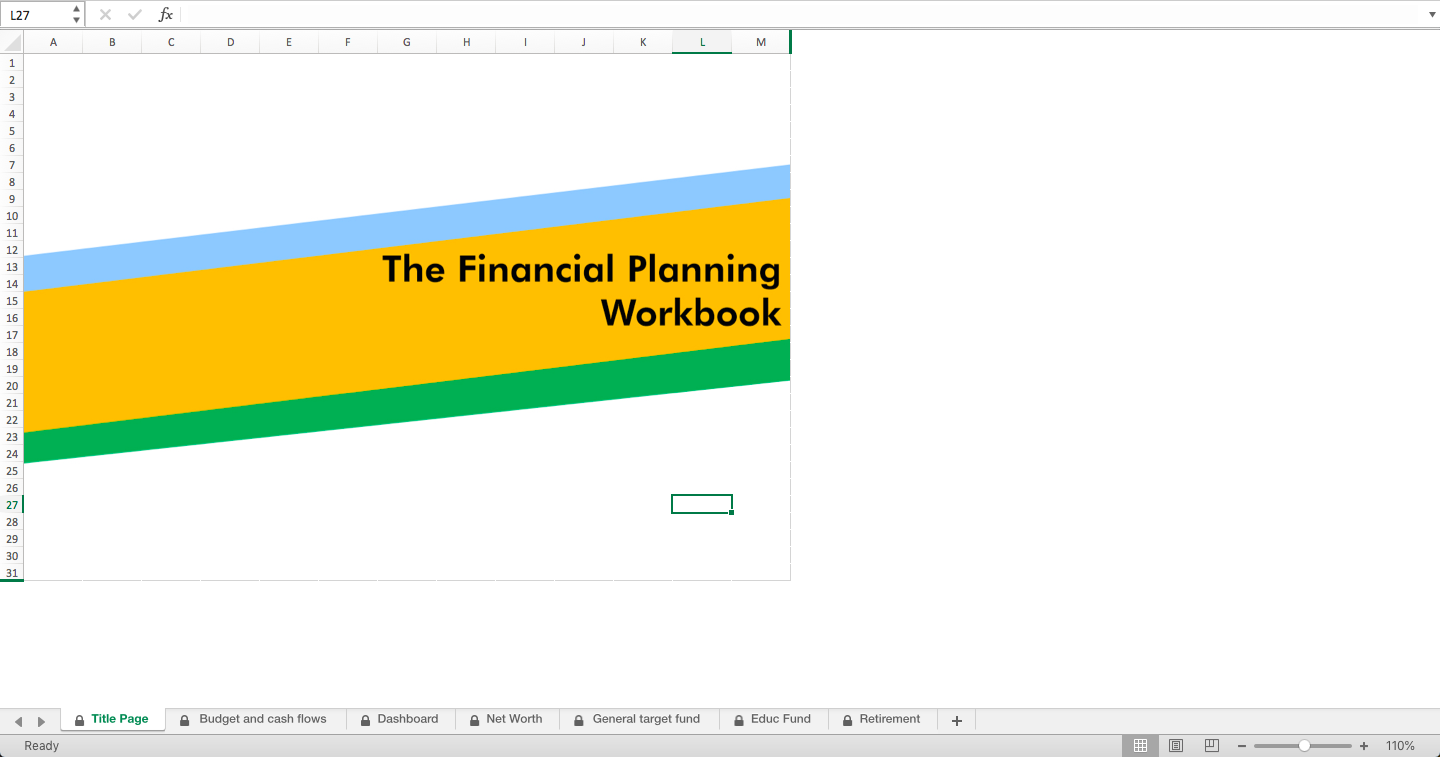Switch to Normal view icon
Viewport: 1440px width, 757px height.
click(1140, 746)
